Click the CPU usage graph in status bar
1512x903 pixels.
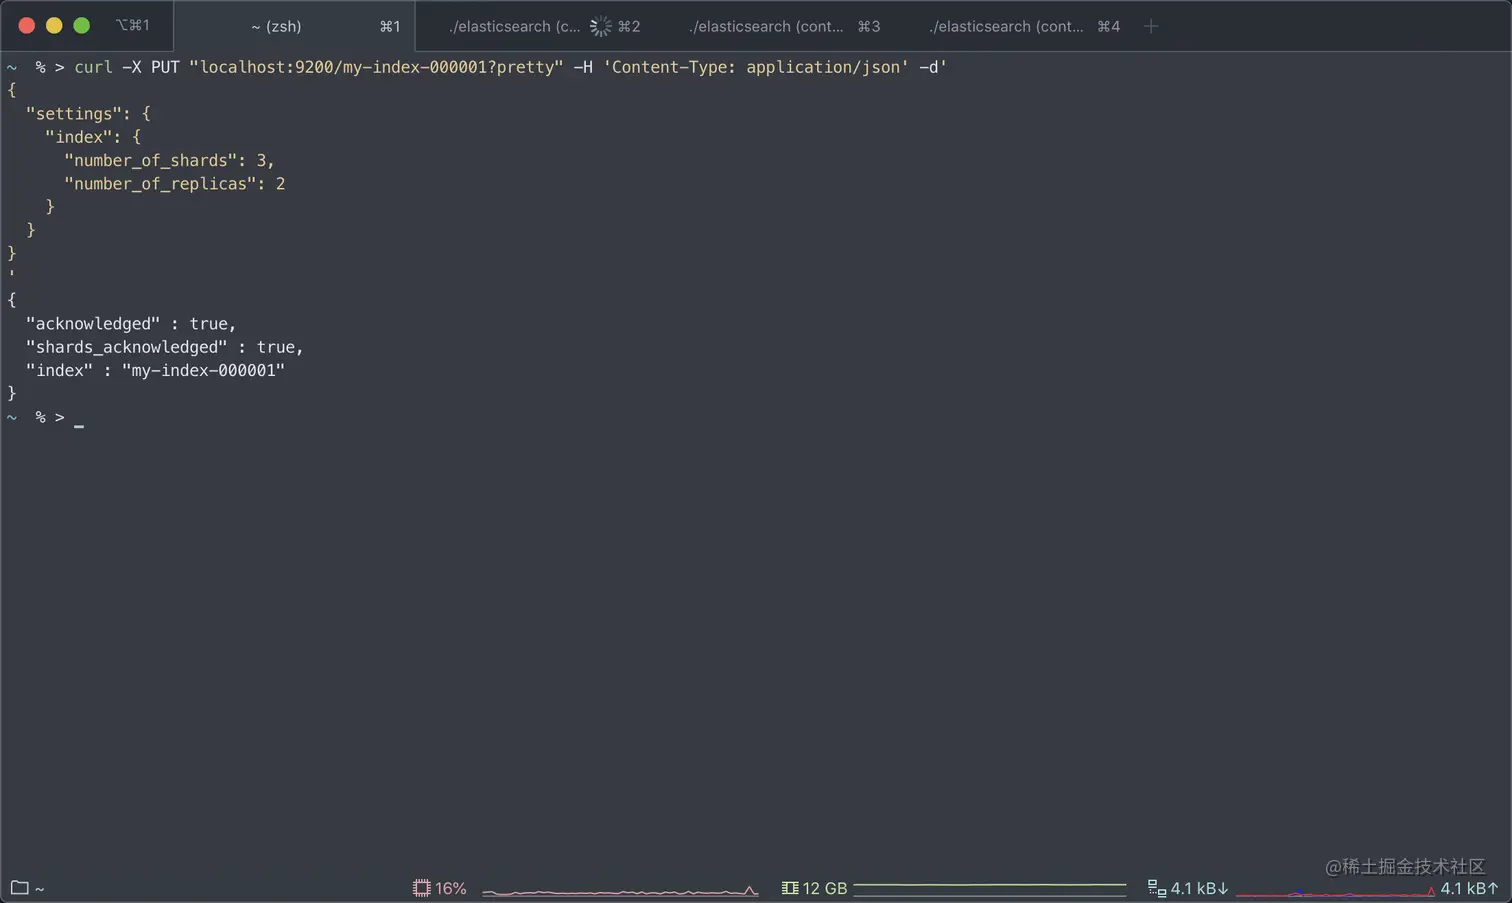coord(620,889)
